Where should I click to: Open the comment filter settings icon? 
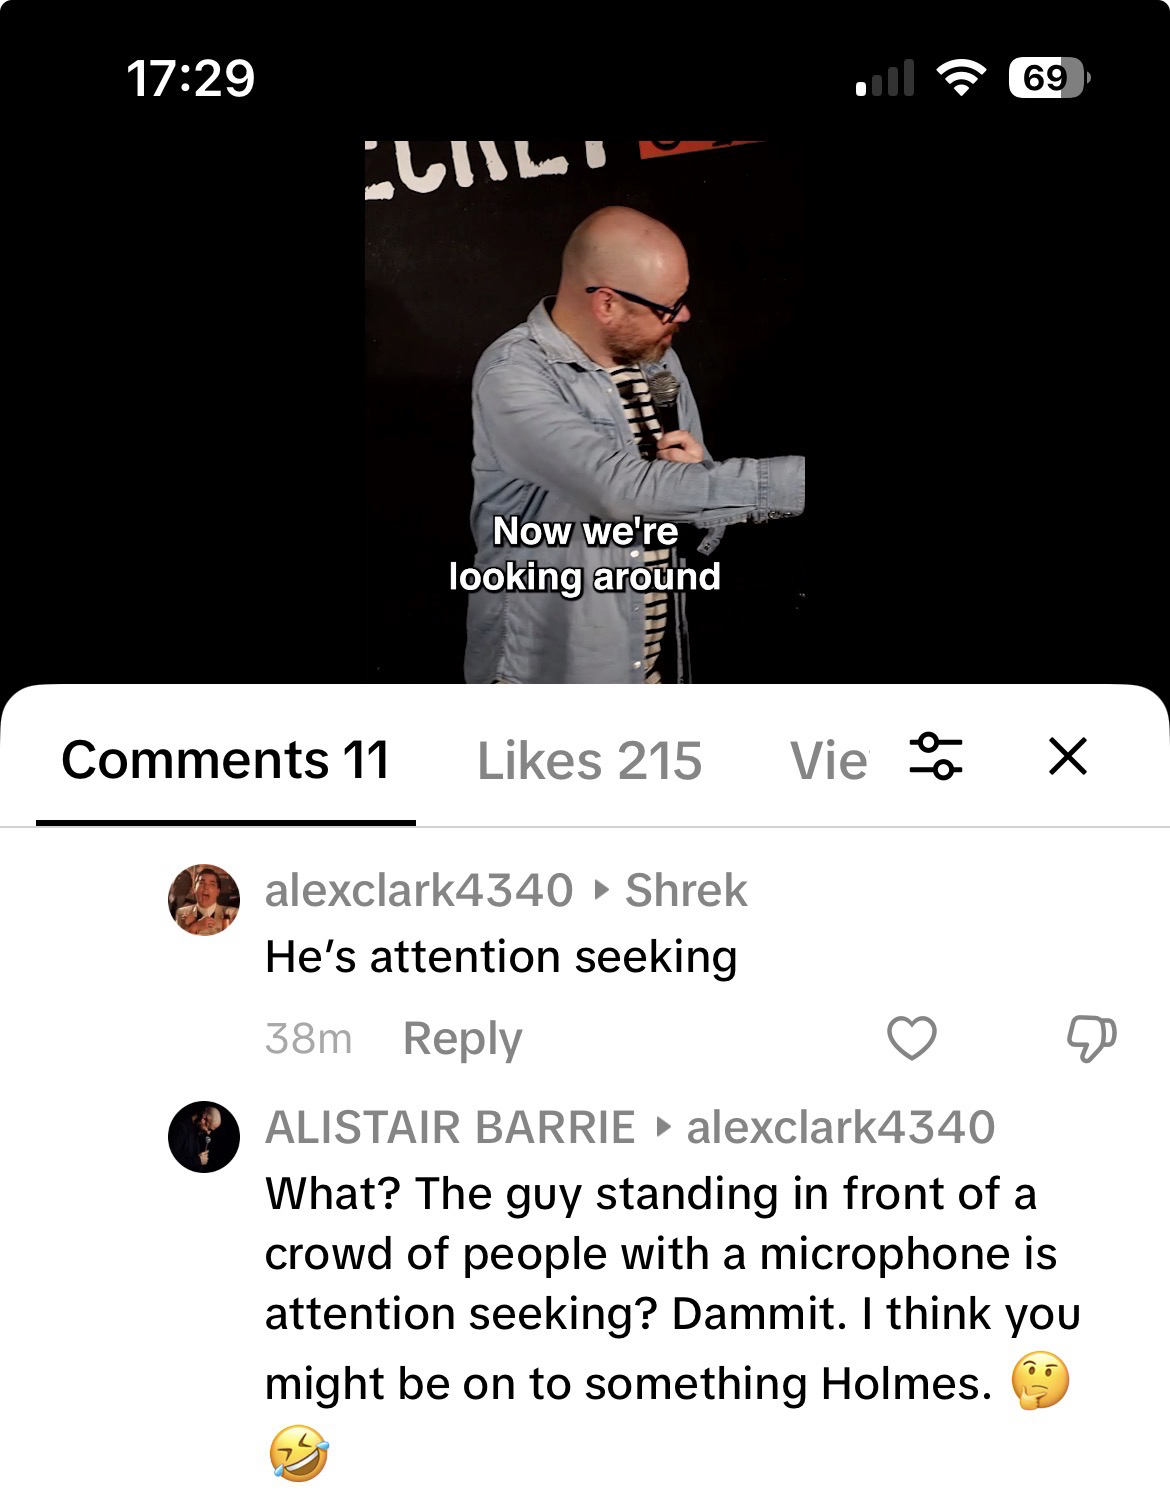pyautogui.click(x=935, y=757)
